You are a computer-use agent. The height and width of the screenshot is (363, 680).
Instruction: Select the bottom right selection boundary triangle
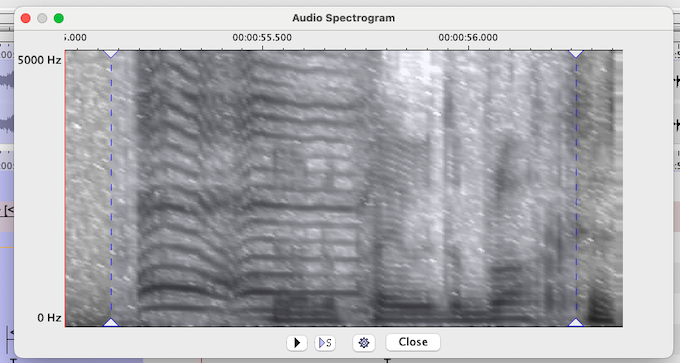click(576, 322)
